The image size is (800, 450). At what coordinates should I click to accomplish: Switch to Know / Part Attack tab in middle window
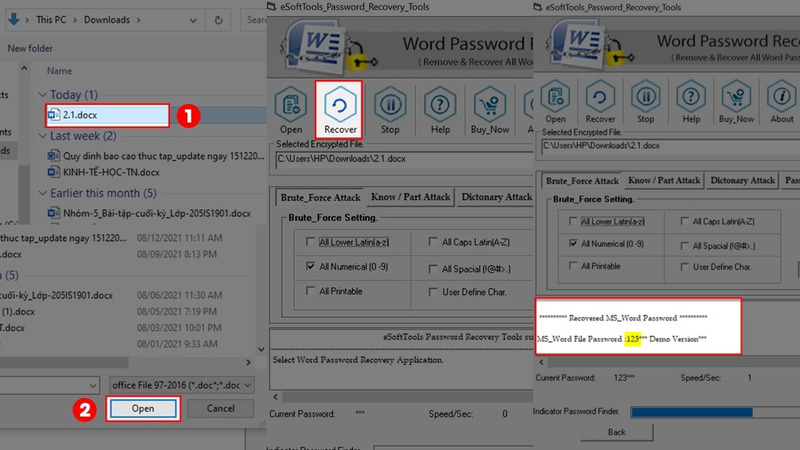[x=411, y=197]
